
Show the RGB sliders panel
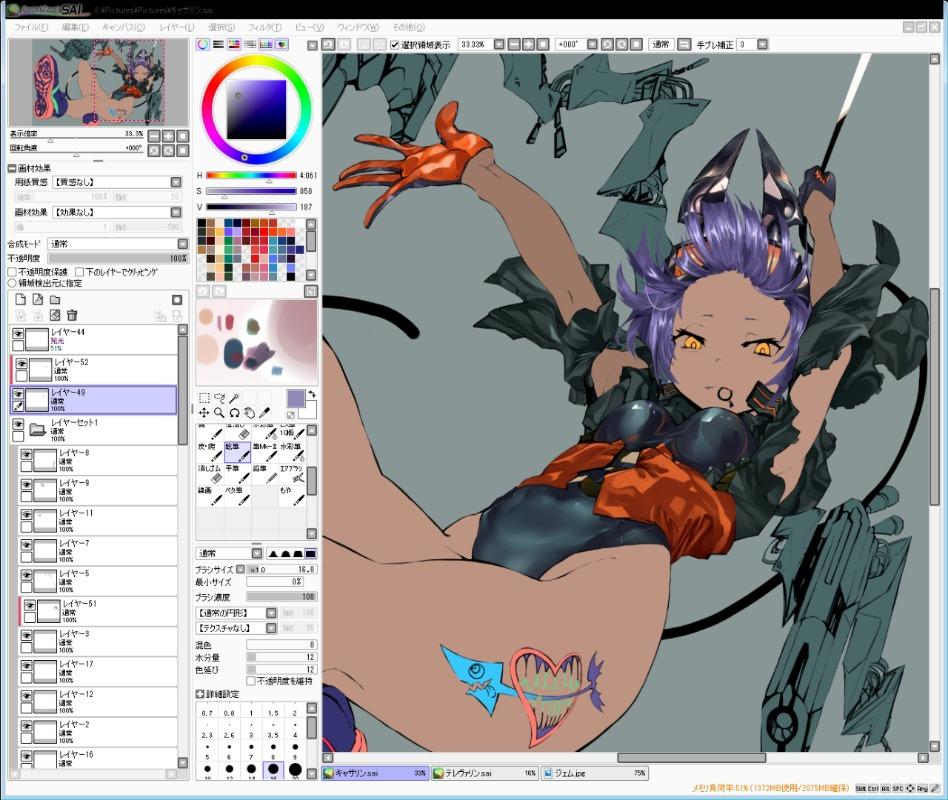click(218, 44)
